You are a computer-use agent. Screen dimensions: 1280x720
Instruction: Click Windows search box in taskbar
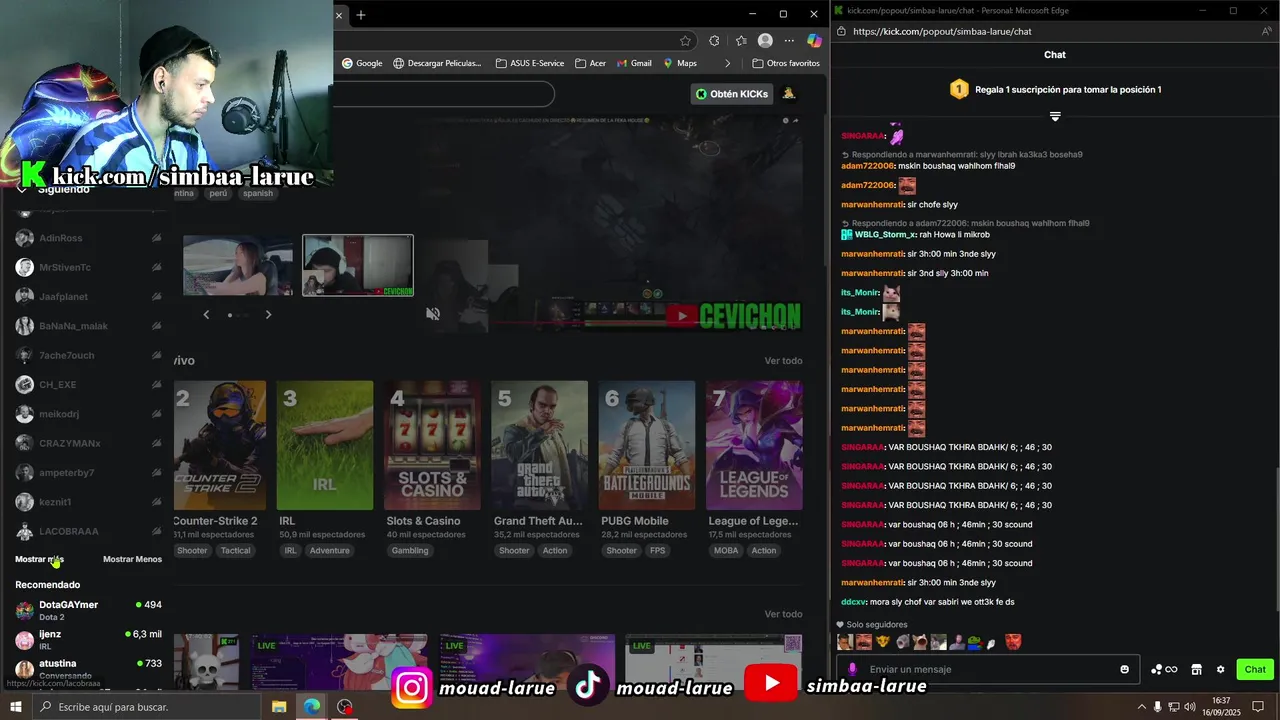147,707
